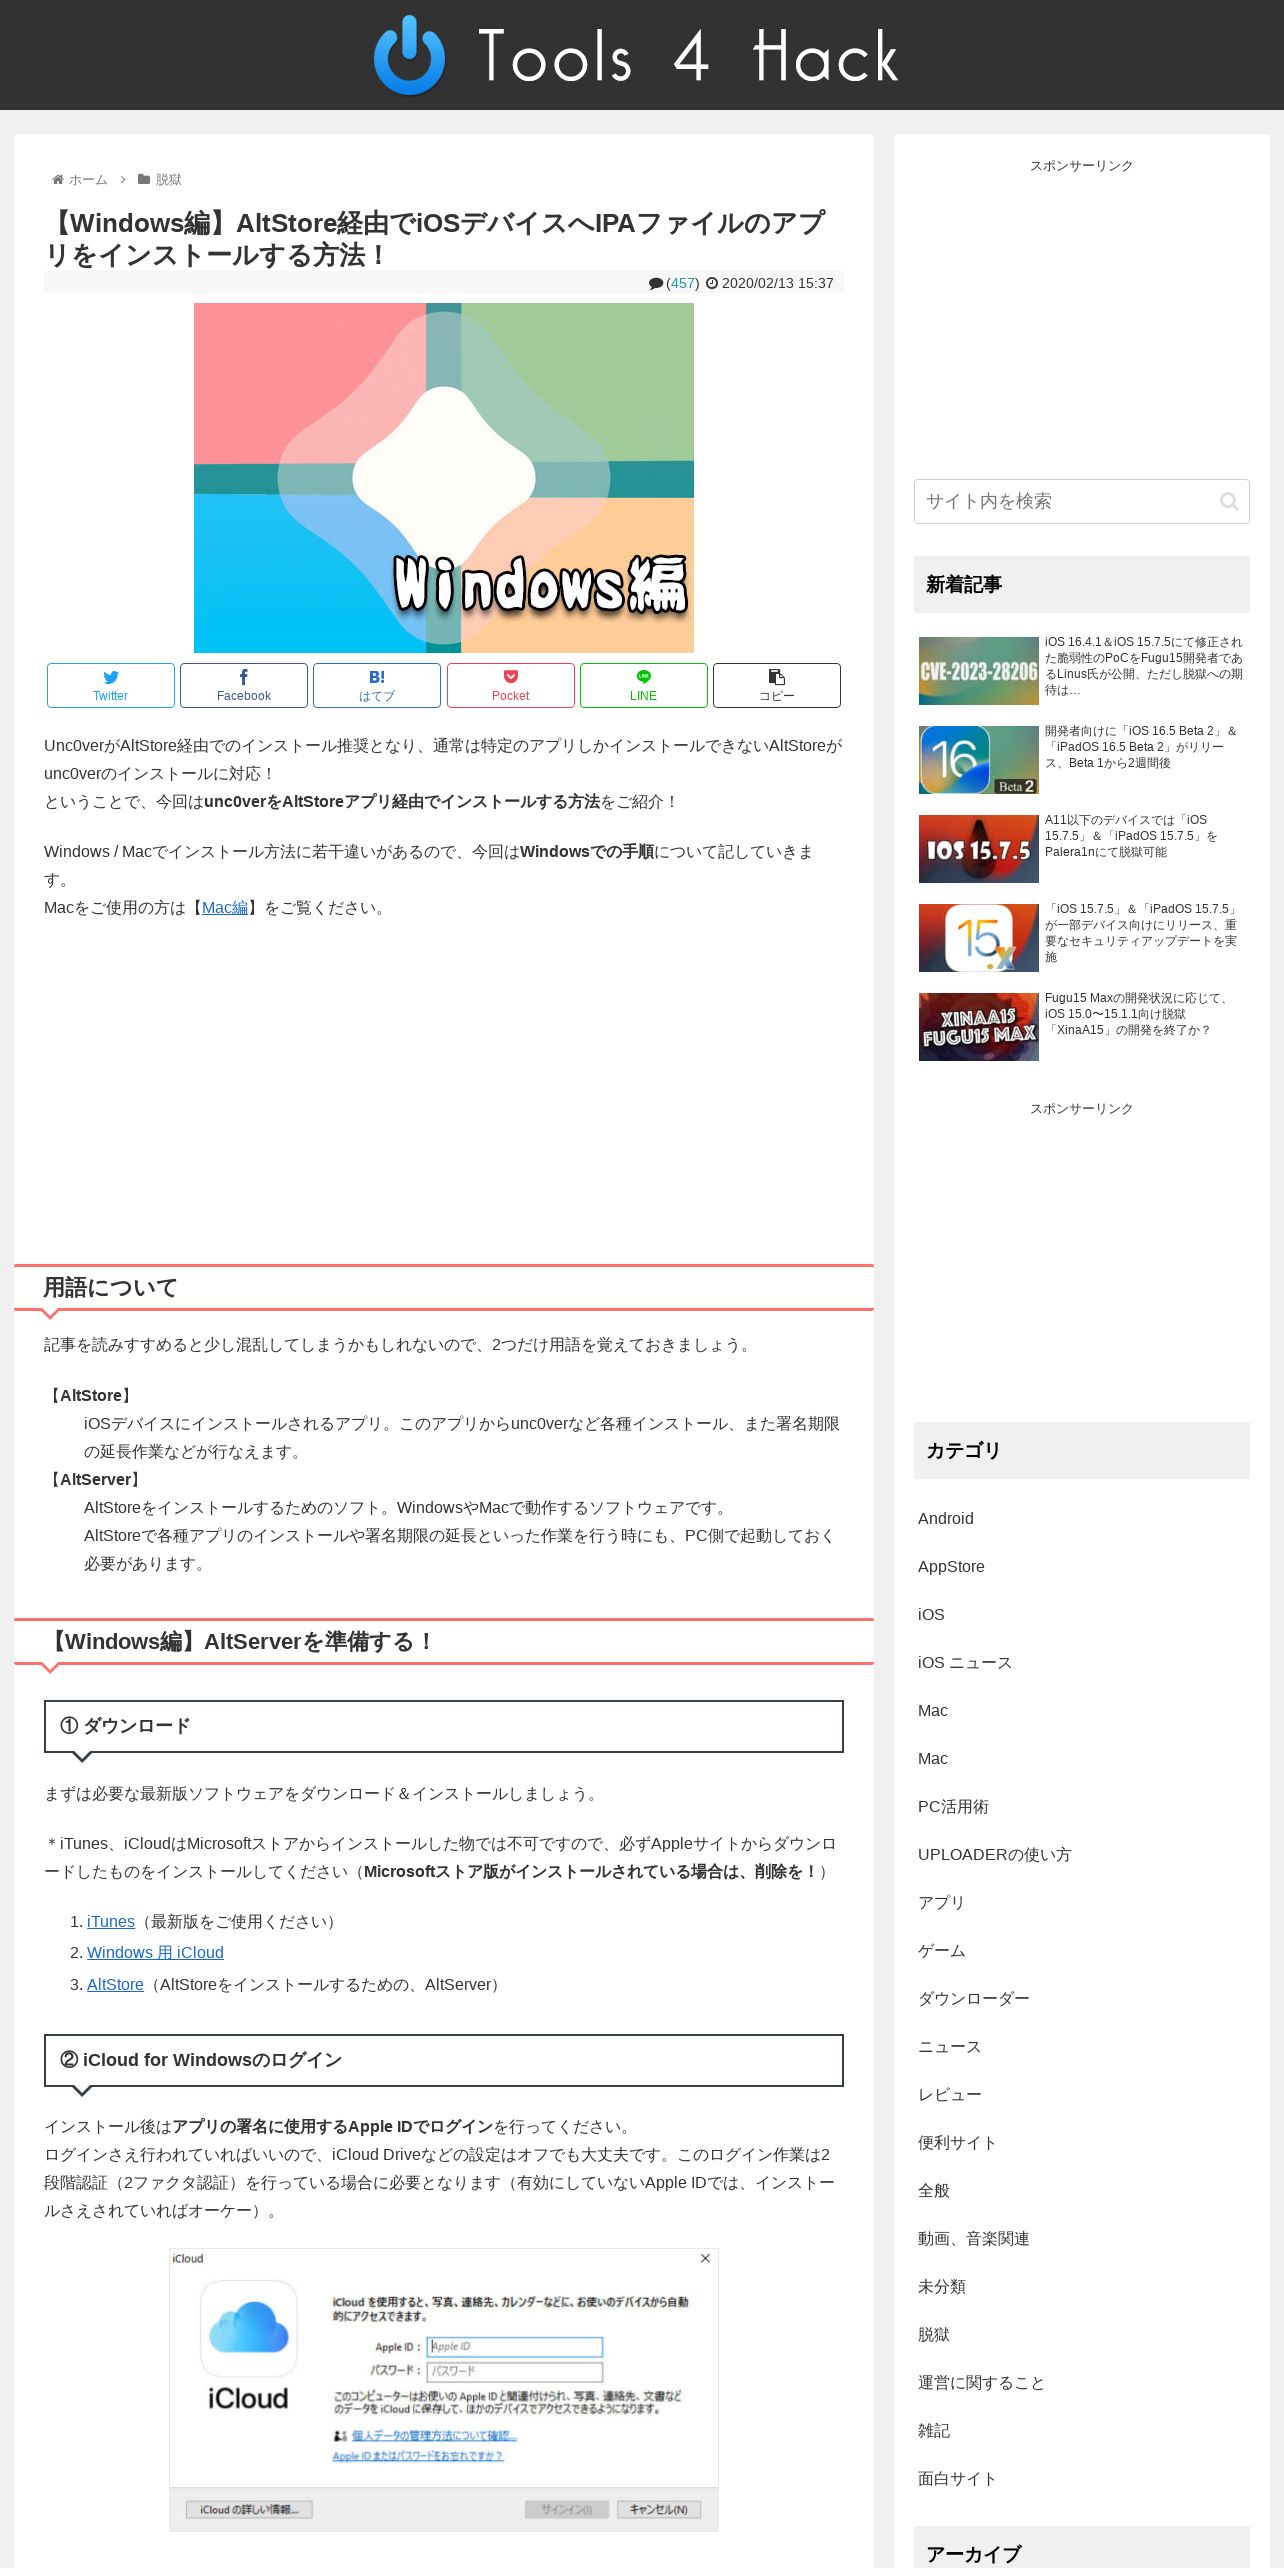Open the iTunes download link
The image size is (1284, 2568).
[111, 1922]
